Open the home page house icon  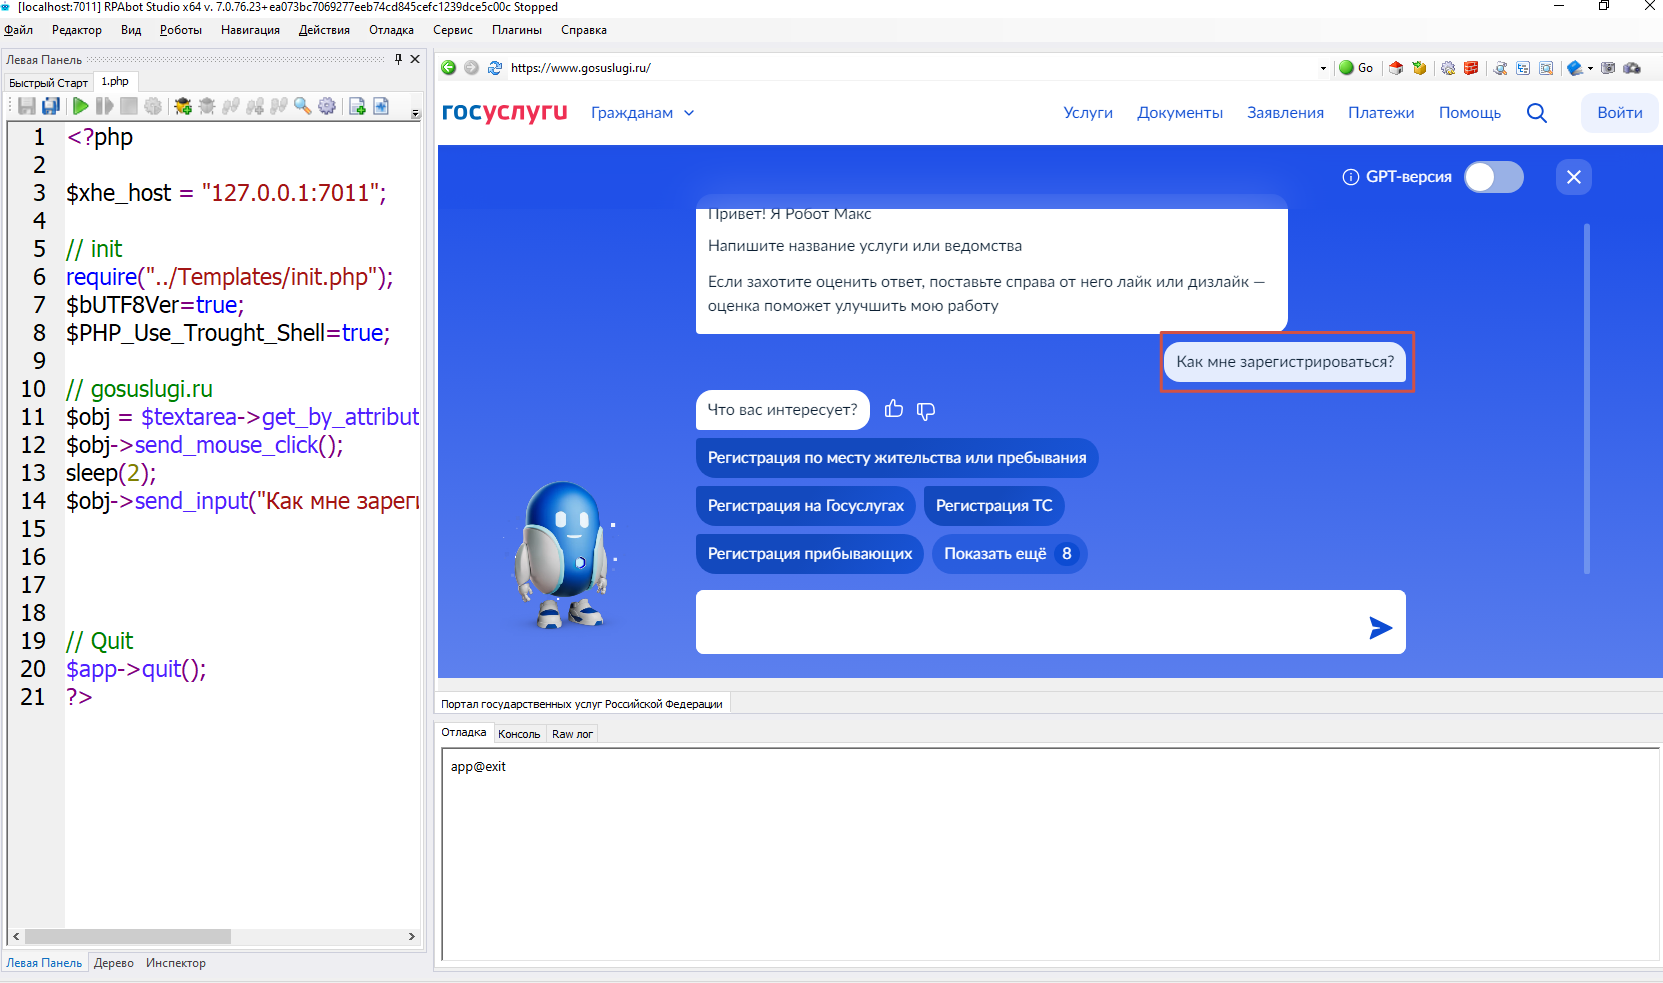(x=1396, y=68)
